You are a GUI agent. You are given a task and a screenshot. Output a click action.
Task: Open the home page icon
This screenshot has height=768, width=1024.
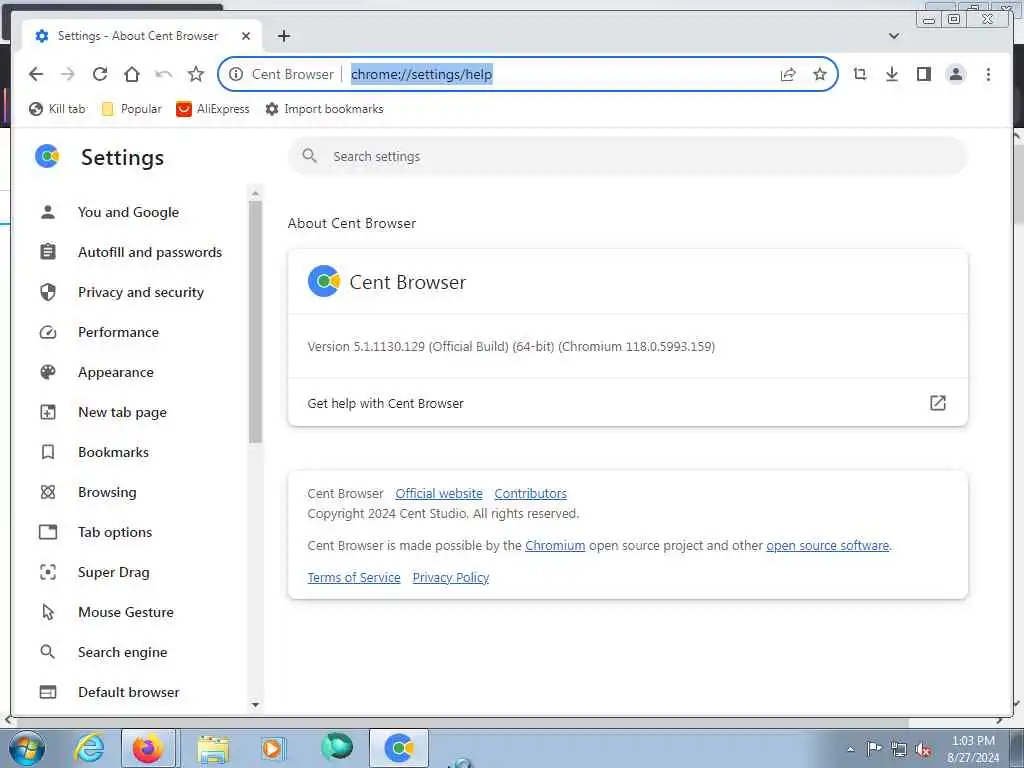pos(132,74)
